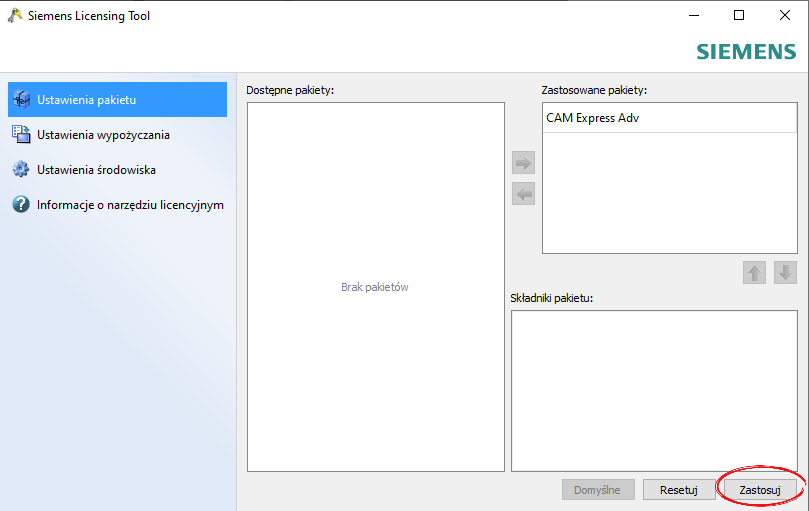
Task: Click the Zastosuj button
Action: (760, 490)
